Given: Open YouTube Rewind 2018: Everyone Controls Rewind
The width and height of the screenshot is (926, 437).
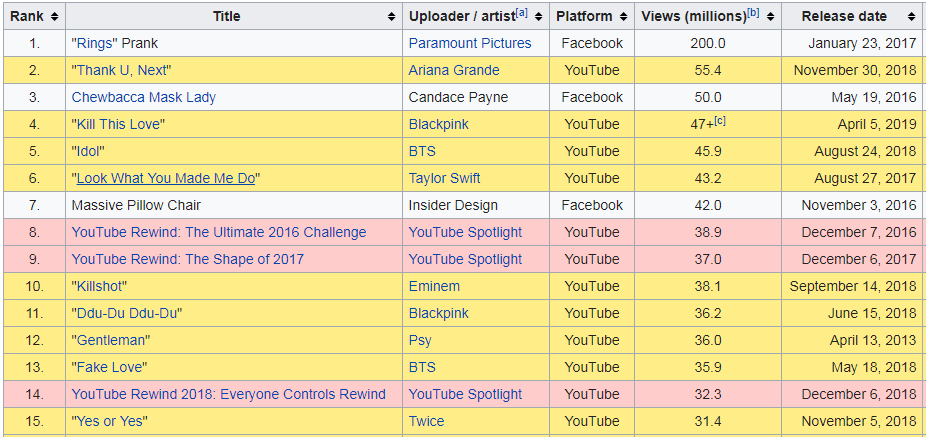Looking at the screenshot, I should click(x=229, y=394).
